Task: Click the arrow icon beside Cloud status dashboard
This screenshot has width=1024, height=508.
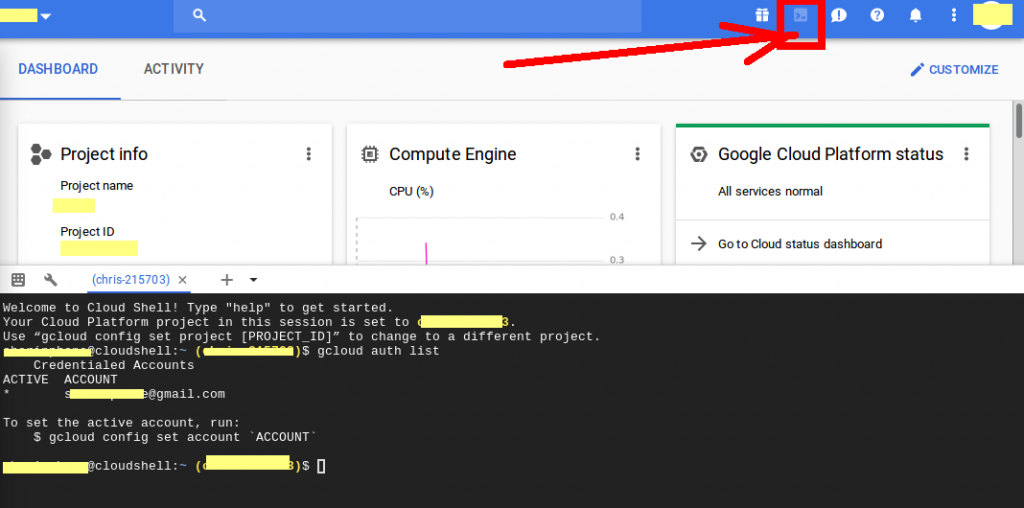Action: tap(699, 244)
